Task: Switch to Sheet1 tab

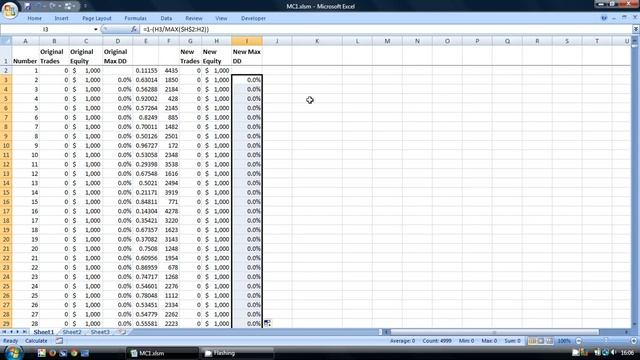Action: tap(43, 332)
